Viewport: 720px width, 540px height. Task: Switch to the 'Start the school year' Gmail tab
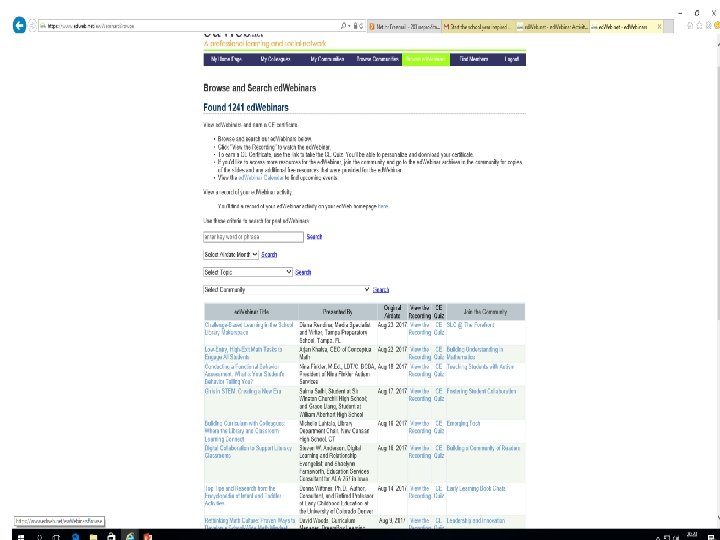(x=478, y=27)
